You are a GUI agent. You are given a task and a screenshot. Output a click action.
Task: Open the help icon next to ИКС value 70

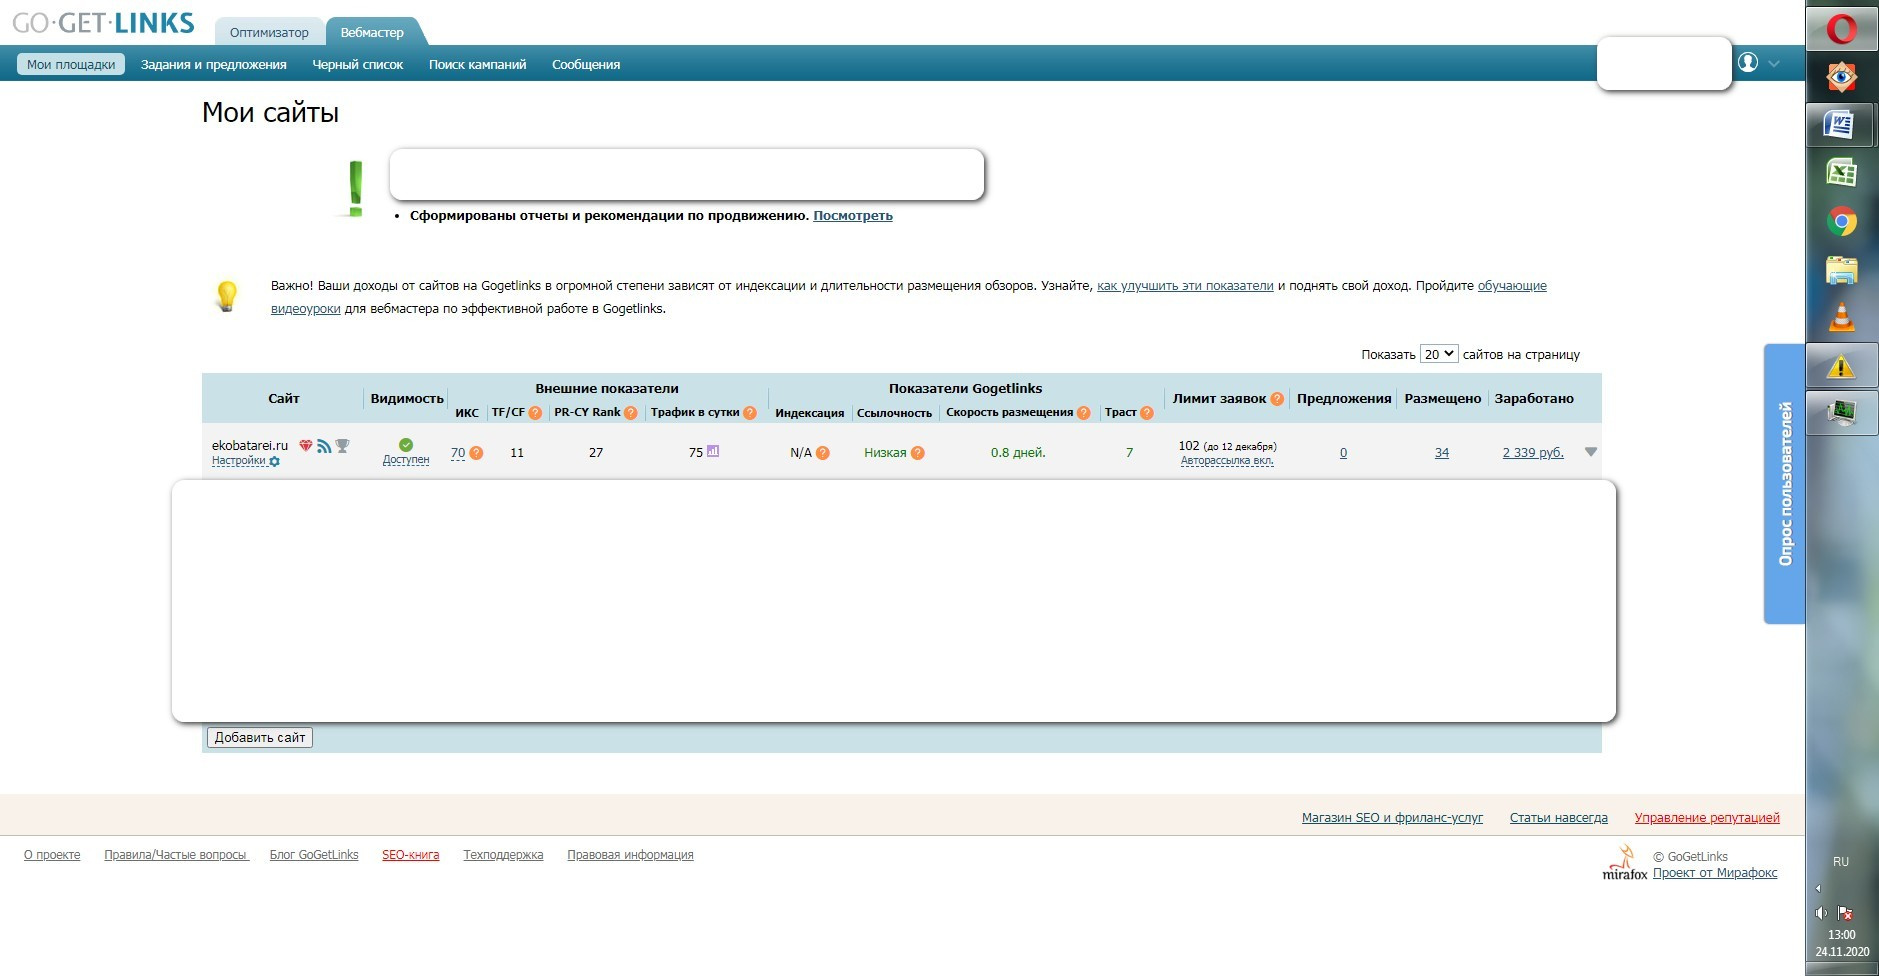pos(477,453)
